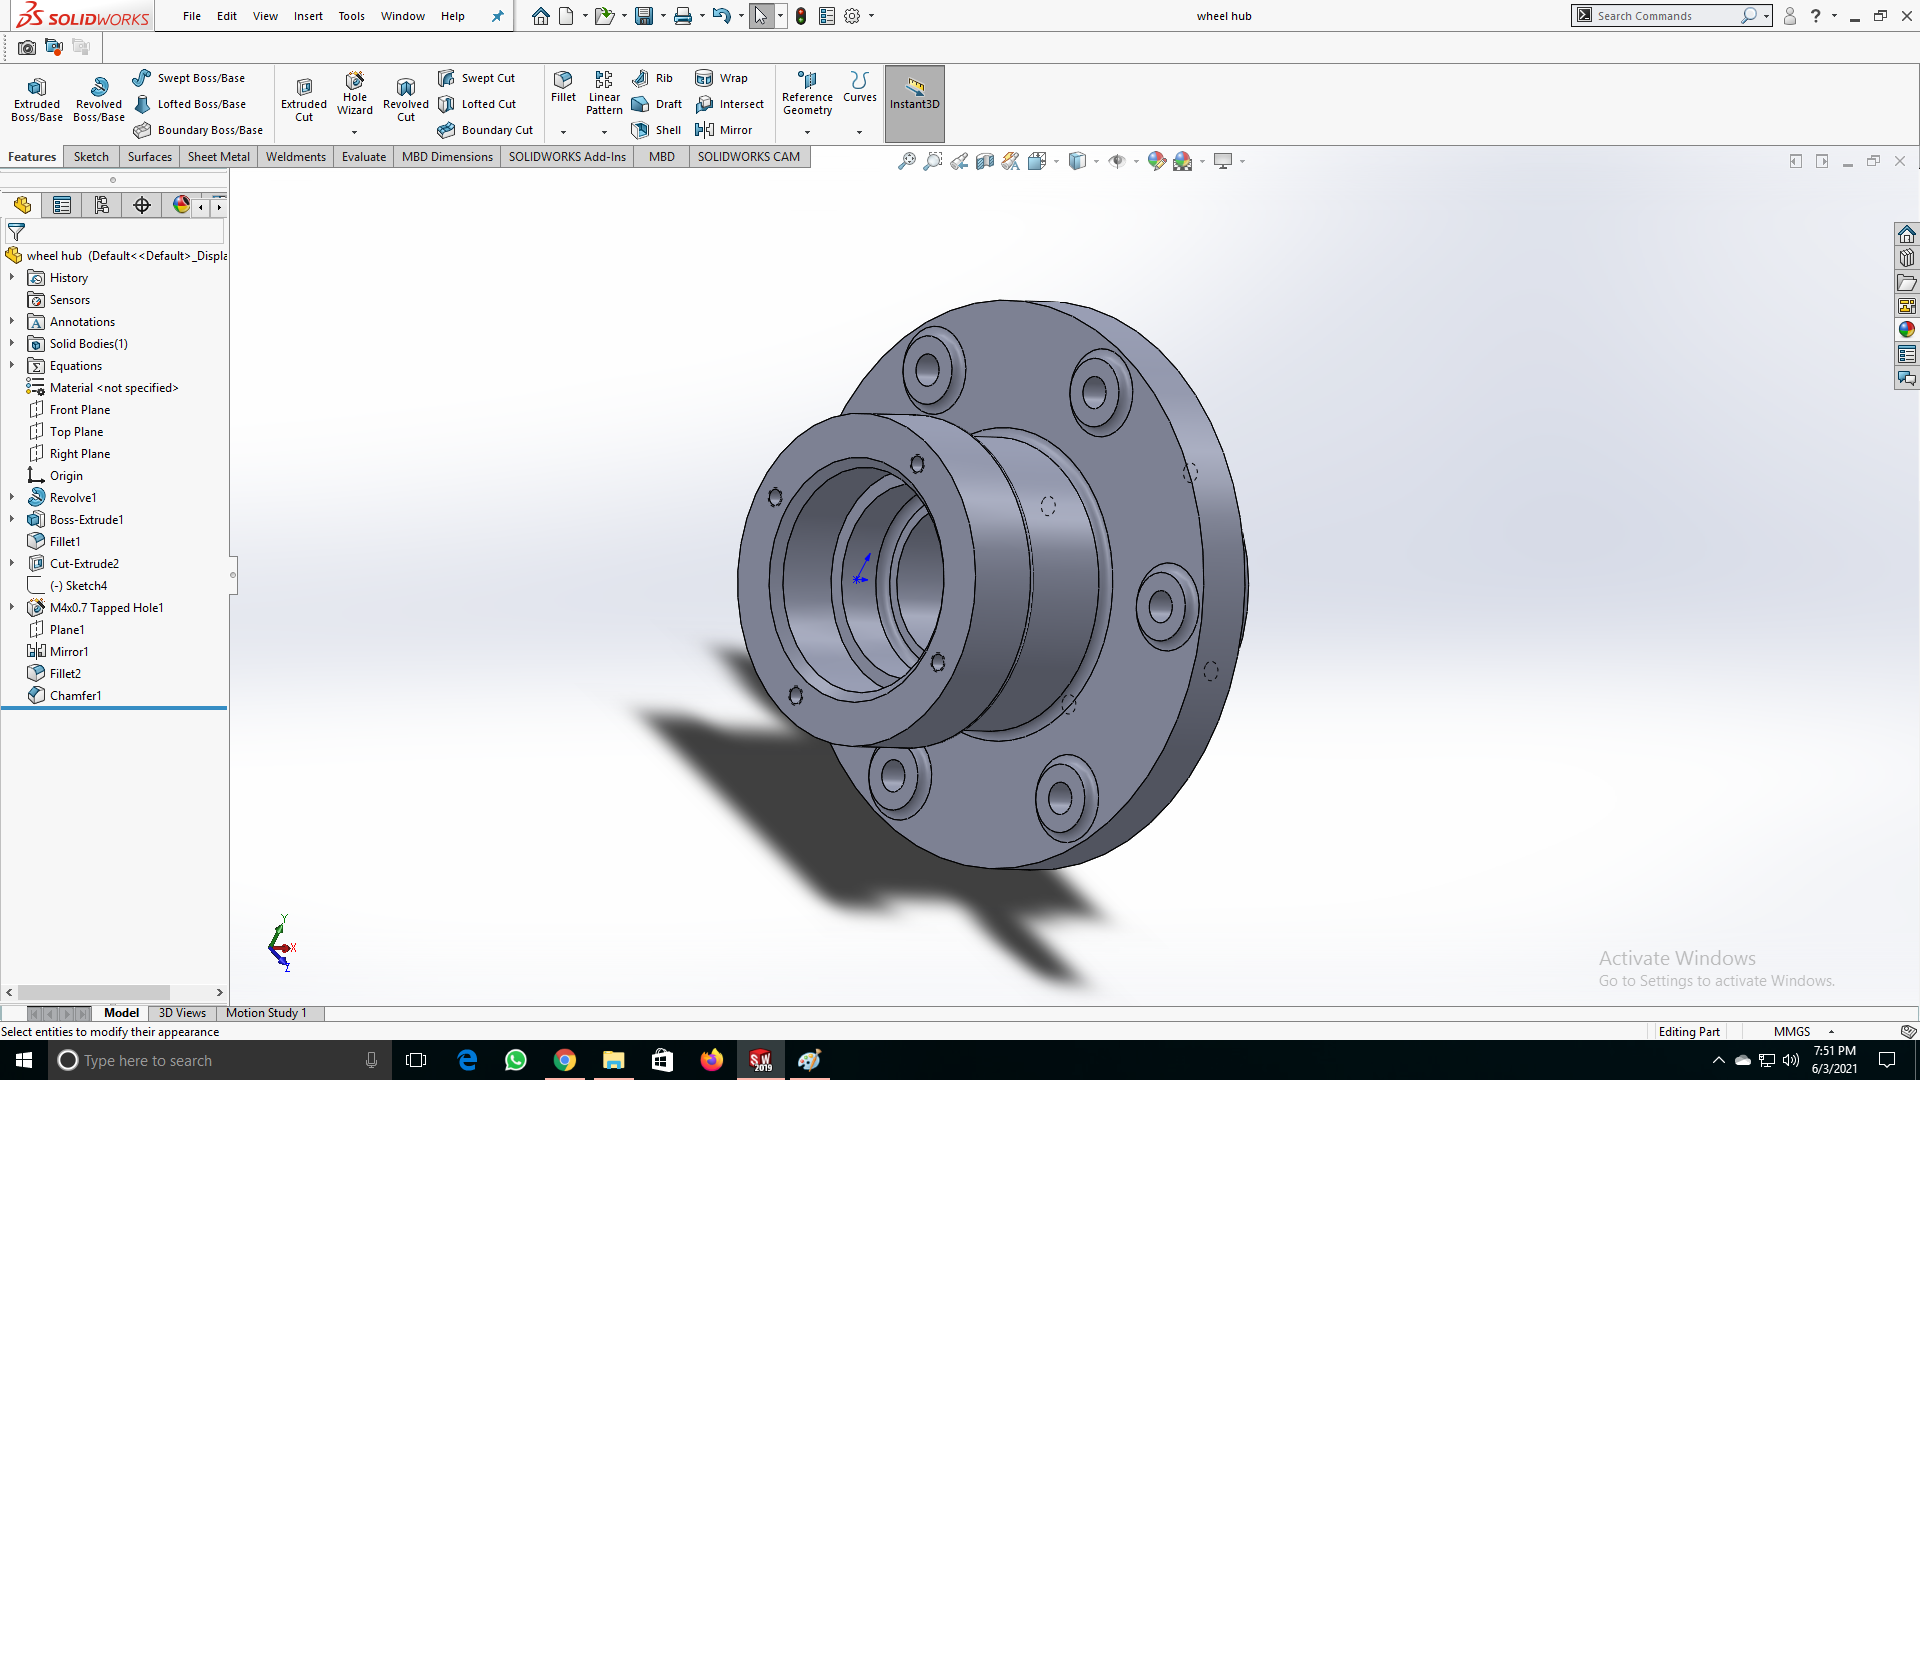Open the Reference Geometry dropdown arrow
Image resolution: width=1920 pixels, height=1670 pixels.
(807, 132)
